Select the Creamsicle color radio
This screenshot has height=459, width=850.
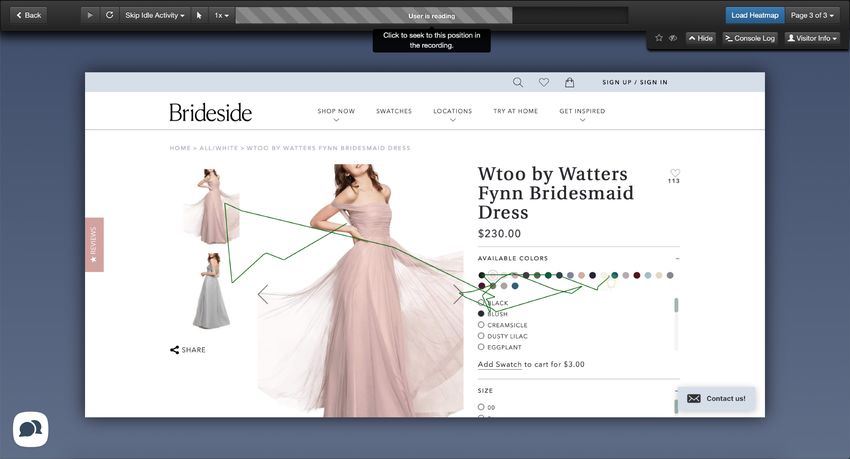click(x=481, y=325)
